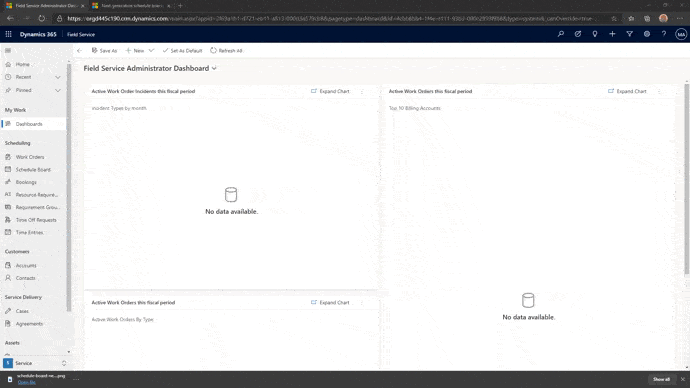This screenshot has height=388, width=690.
Task: Click Open file link in downloads bar
Action: 26,382
